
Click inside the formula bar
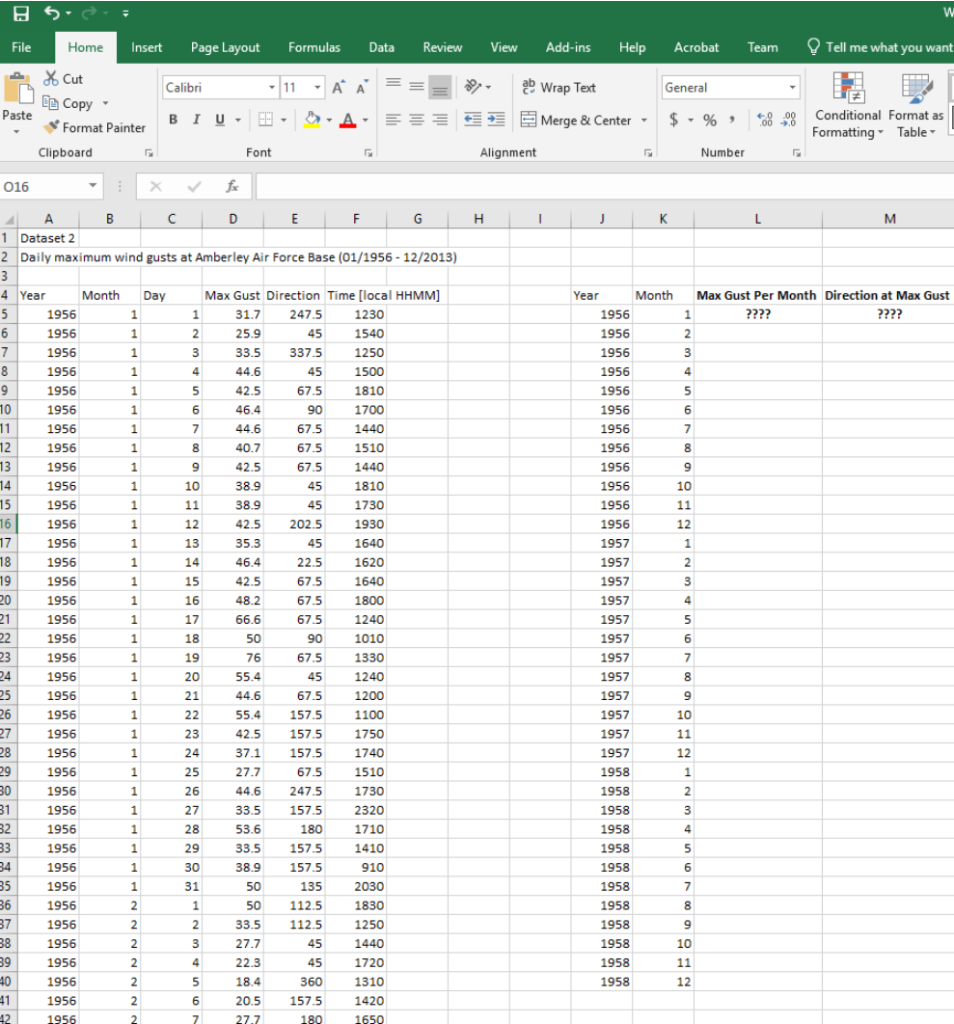[605, 187]
